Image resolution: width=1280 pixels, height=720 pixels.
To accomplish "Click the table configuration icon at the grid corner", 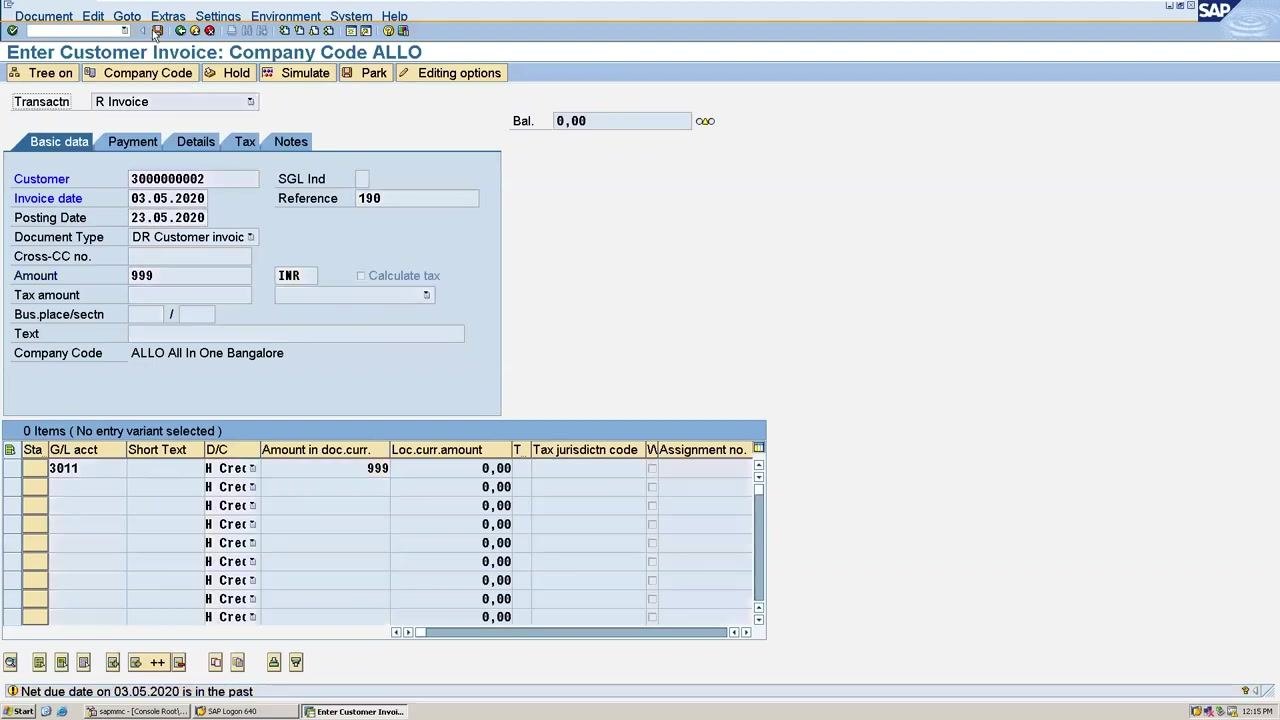I will [x=759, y=449].
